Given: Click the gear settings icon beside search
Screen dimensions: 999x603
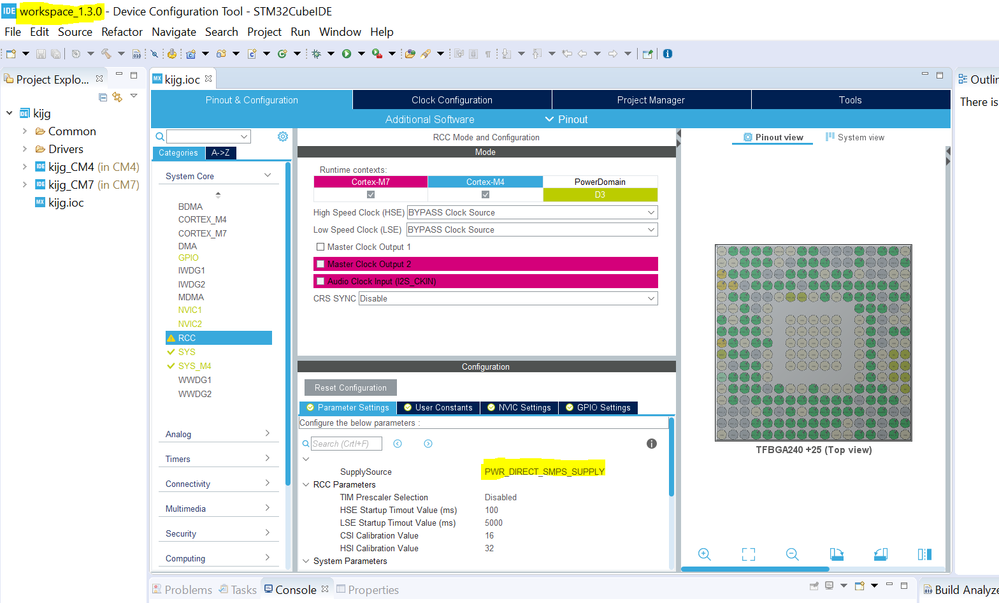Looking at the screenshot, I should pos(283,136).
